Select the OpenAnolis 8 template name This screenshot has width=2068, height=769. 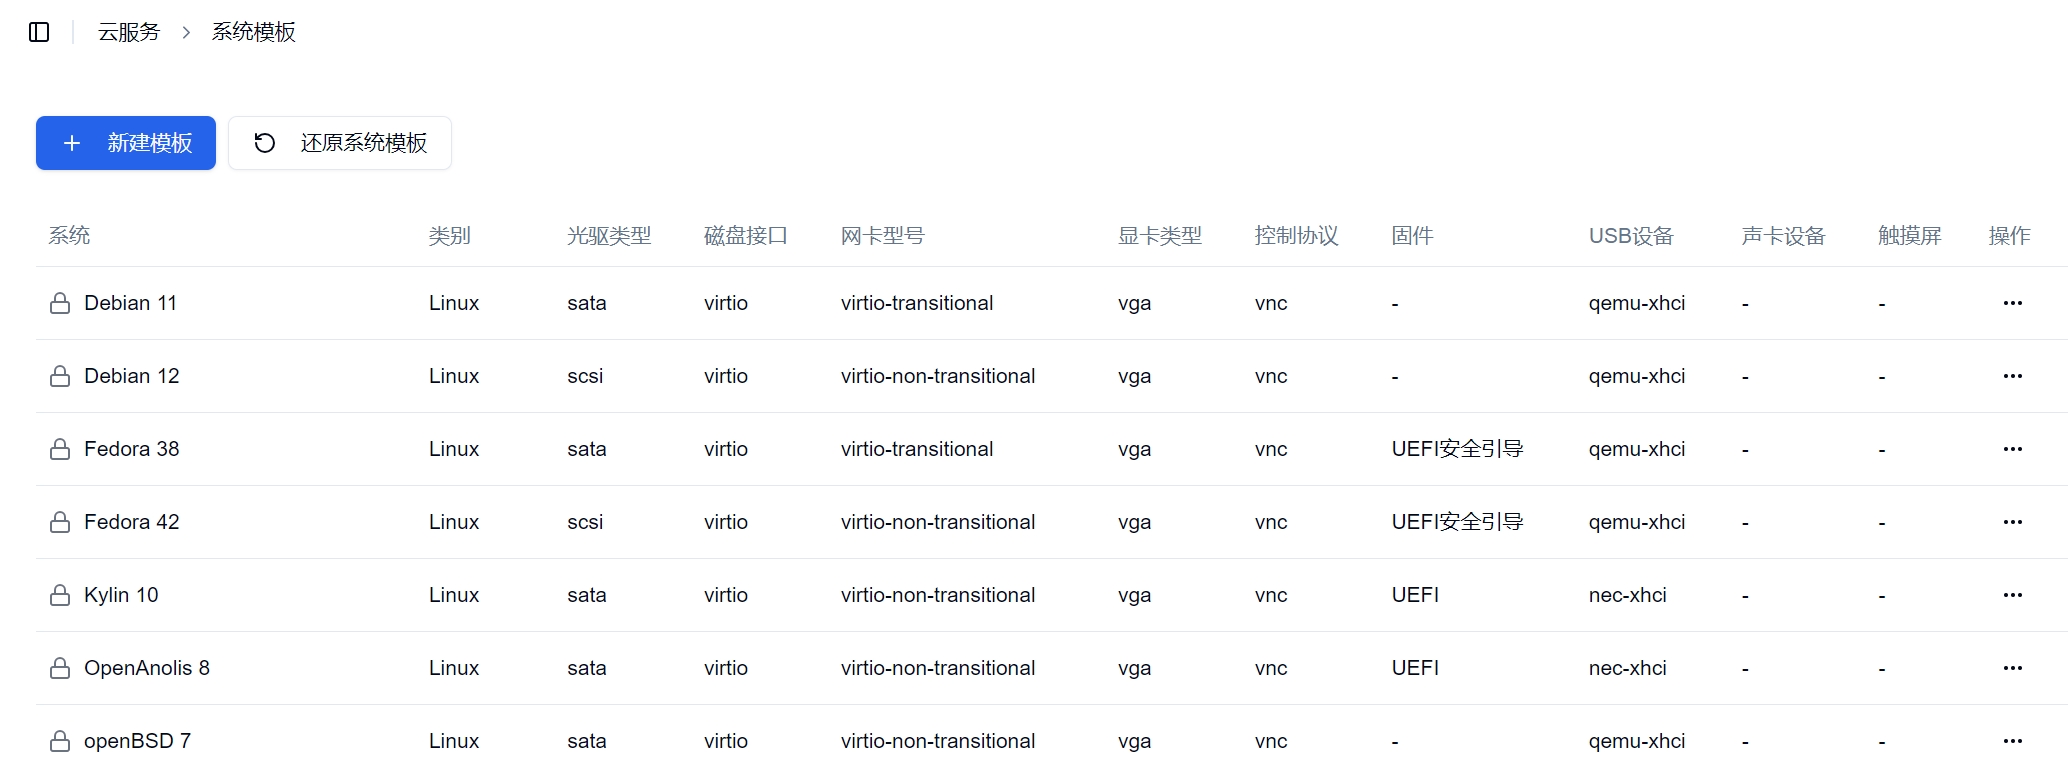tap(147, 668)
